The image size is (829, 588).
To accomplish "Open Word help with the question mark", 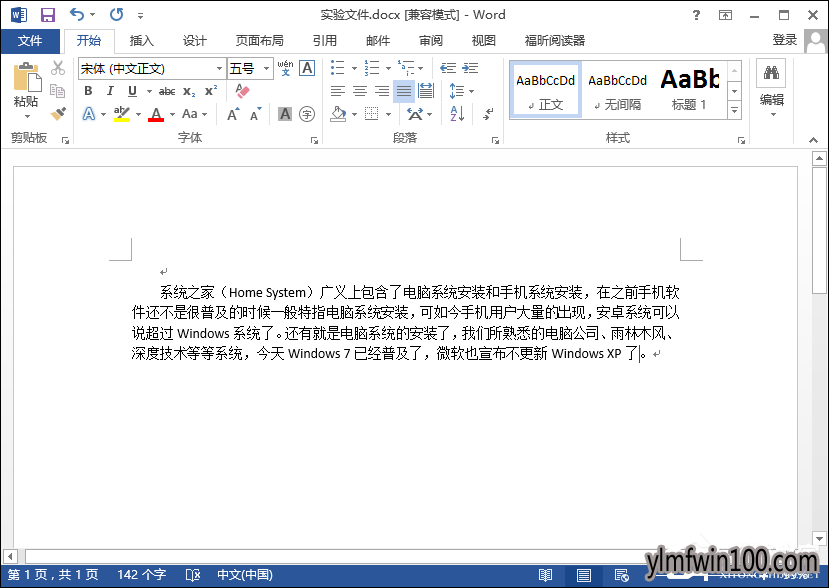I will pos(696,15).
